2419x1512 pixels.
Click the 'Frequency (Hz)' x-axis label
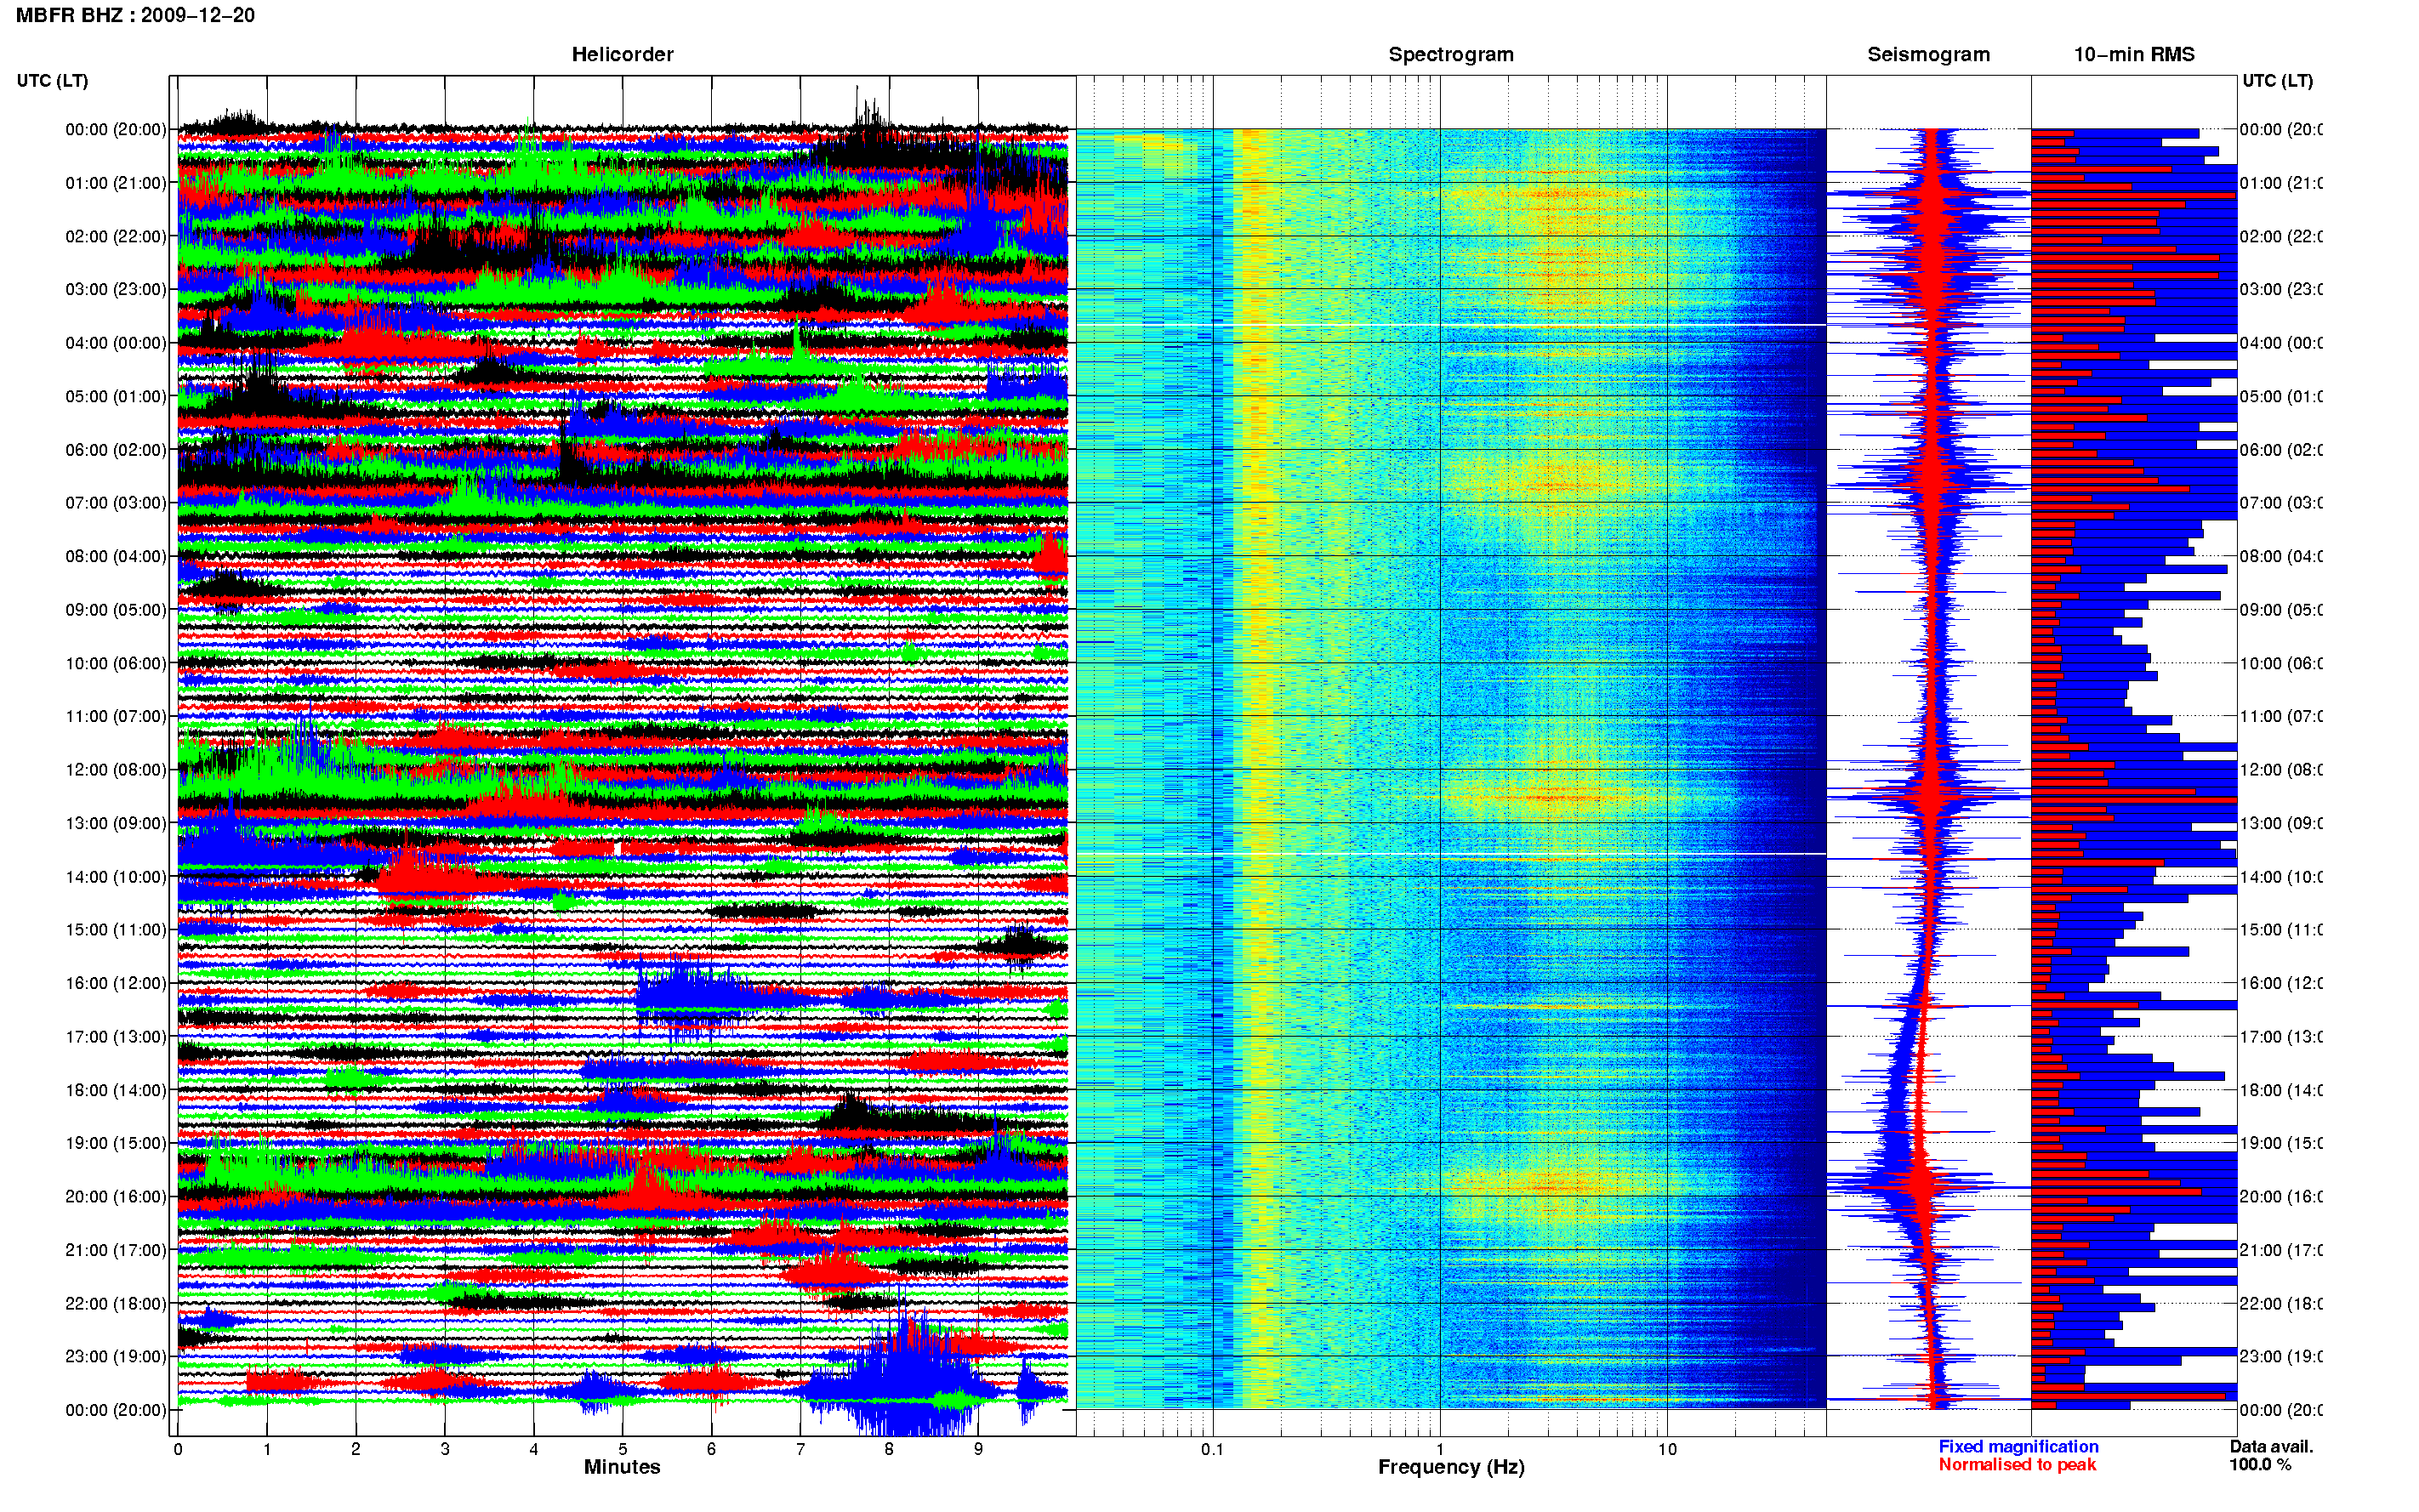[x=1451, y=1467]
